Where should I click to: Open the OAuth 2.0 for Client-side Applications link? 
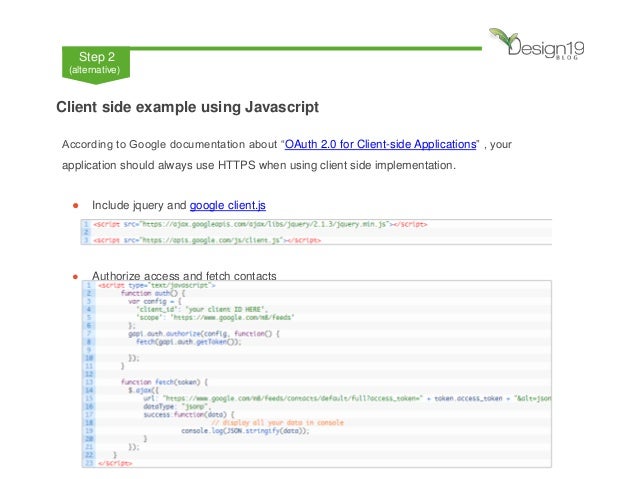click(380, 144)
